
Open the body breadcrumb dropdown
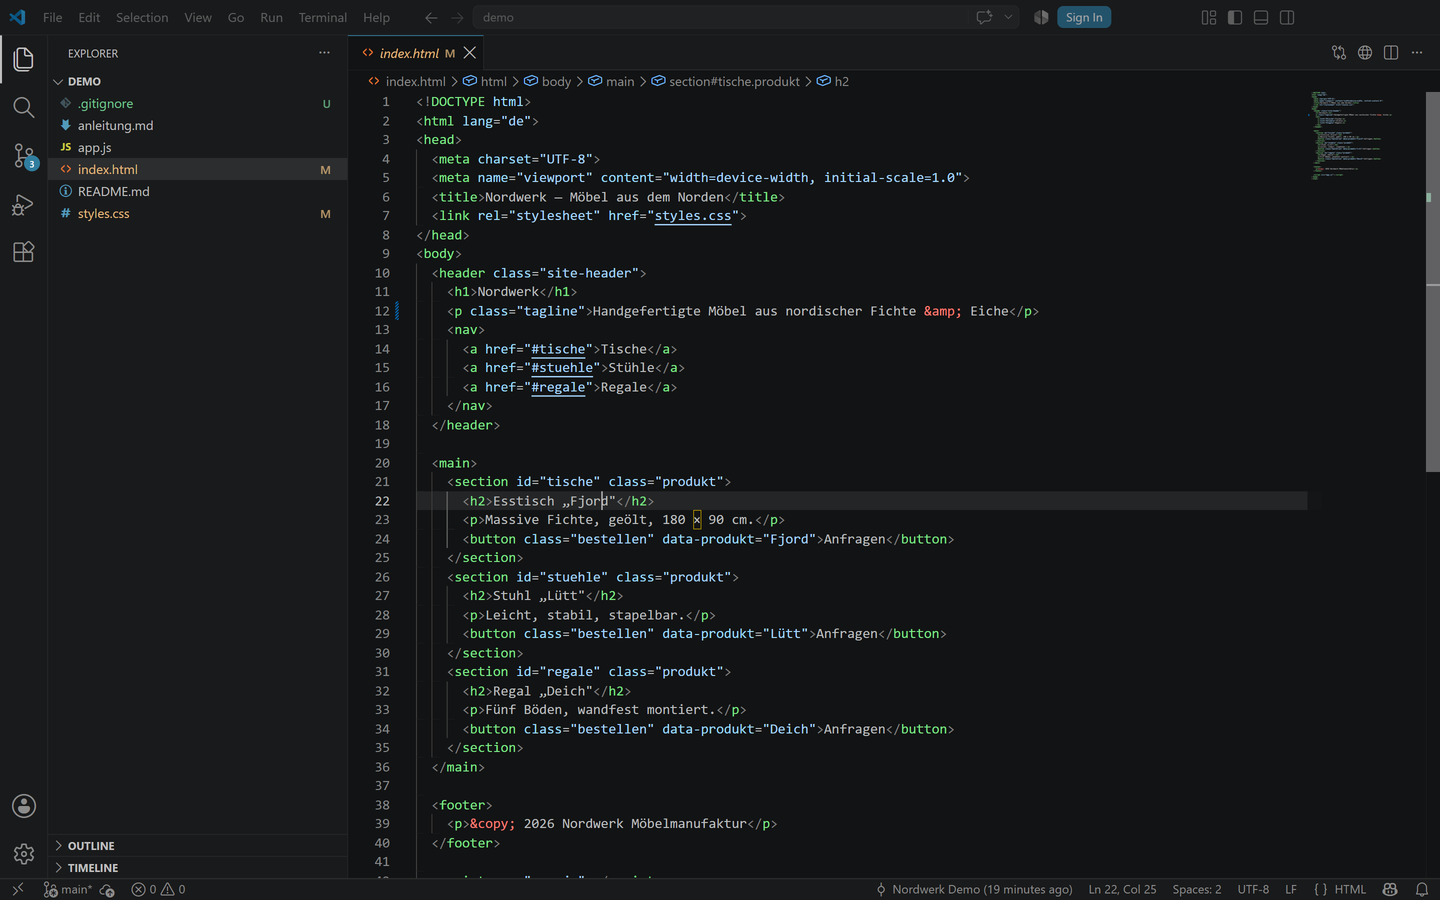click(x=547, y=81)
